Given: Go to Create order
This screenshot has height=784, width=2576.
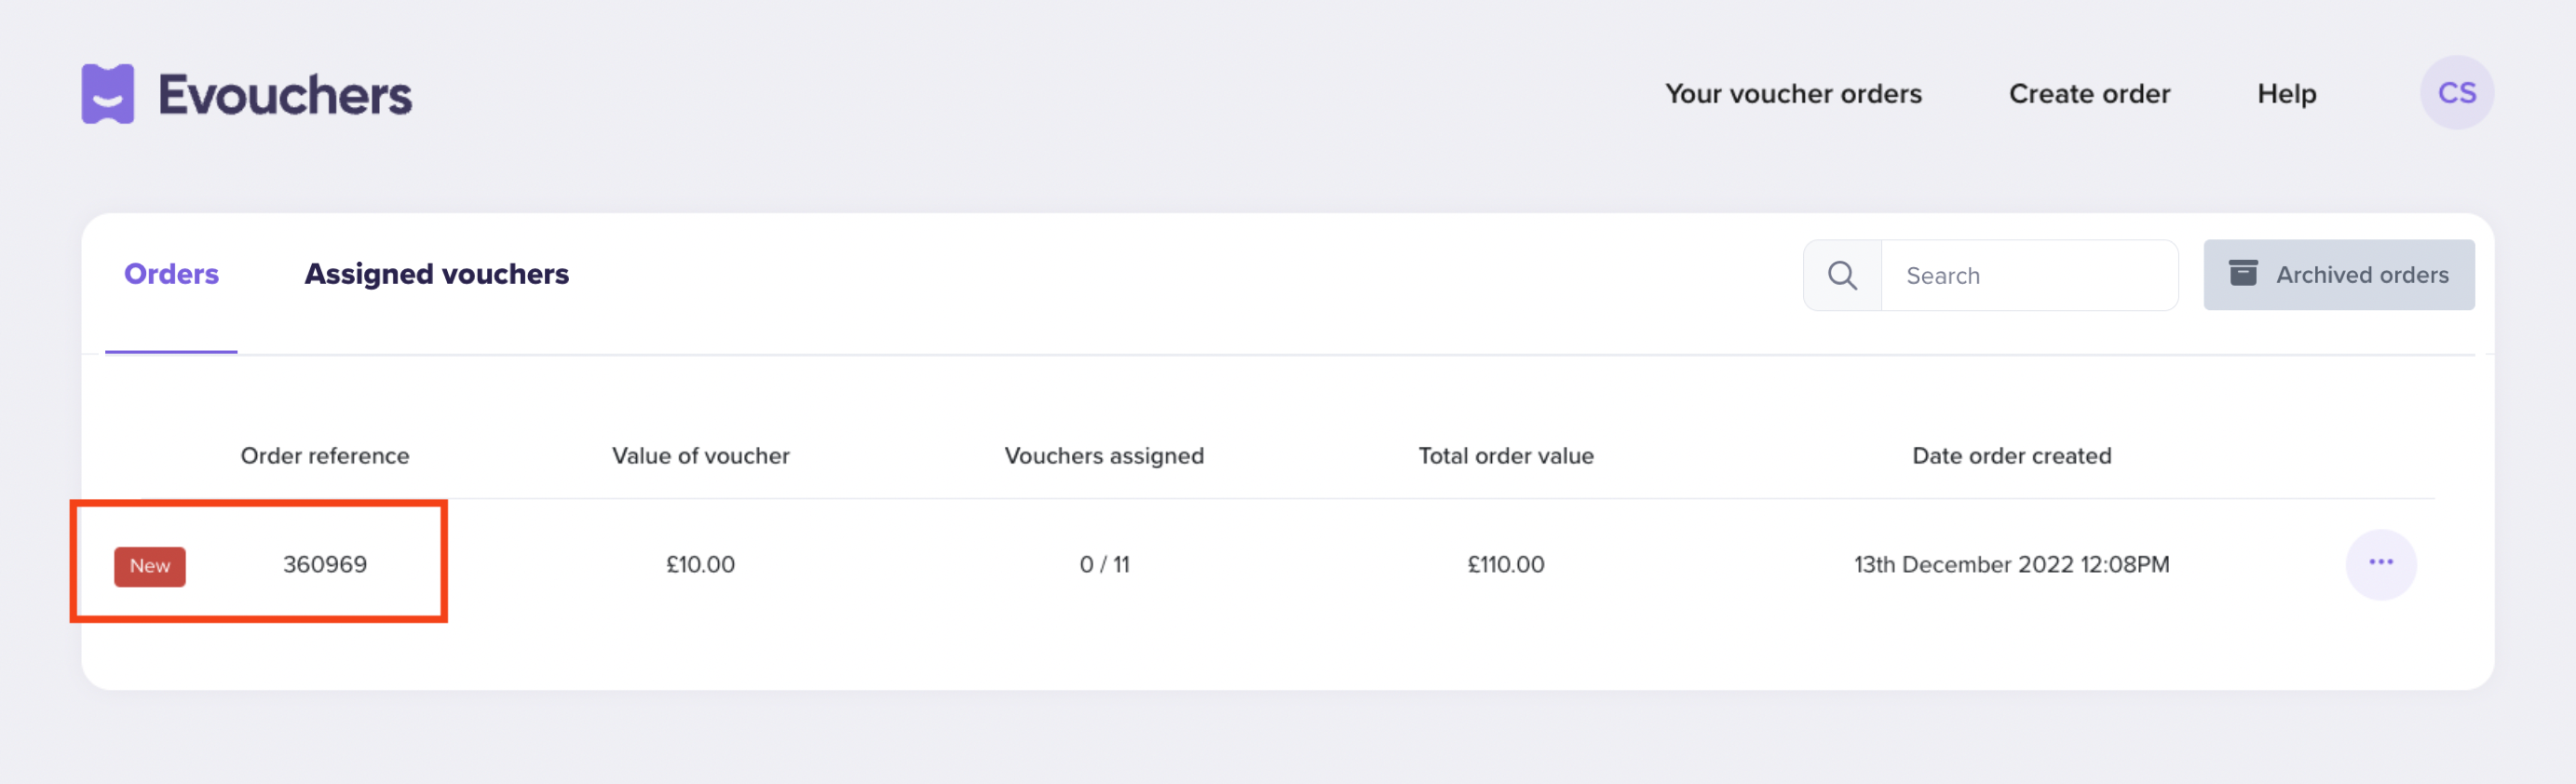Looking at the screenshot, I should (2089, 94).
